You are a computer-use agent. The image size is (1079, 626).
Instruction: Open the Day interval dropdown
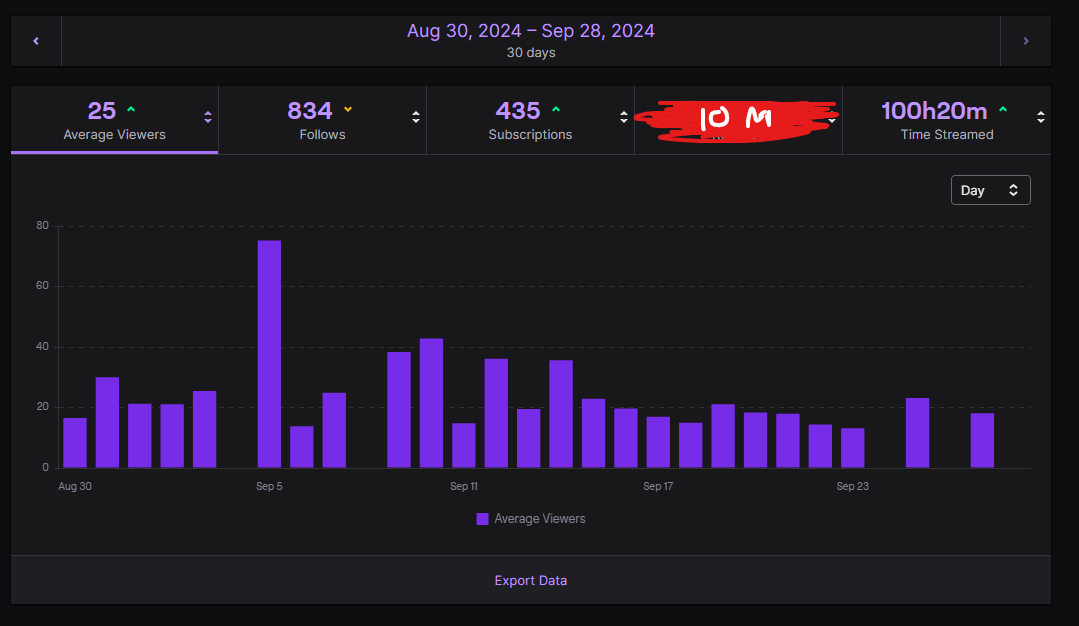coord(990,189)
